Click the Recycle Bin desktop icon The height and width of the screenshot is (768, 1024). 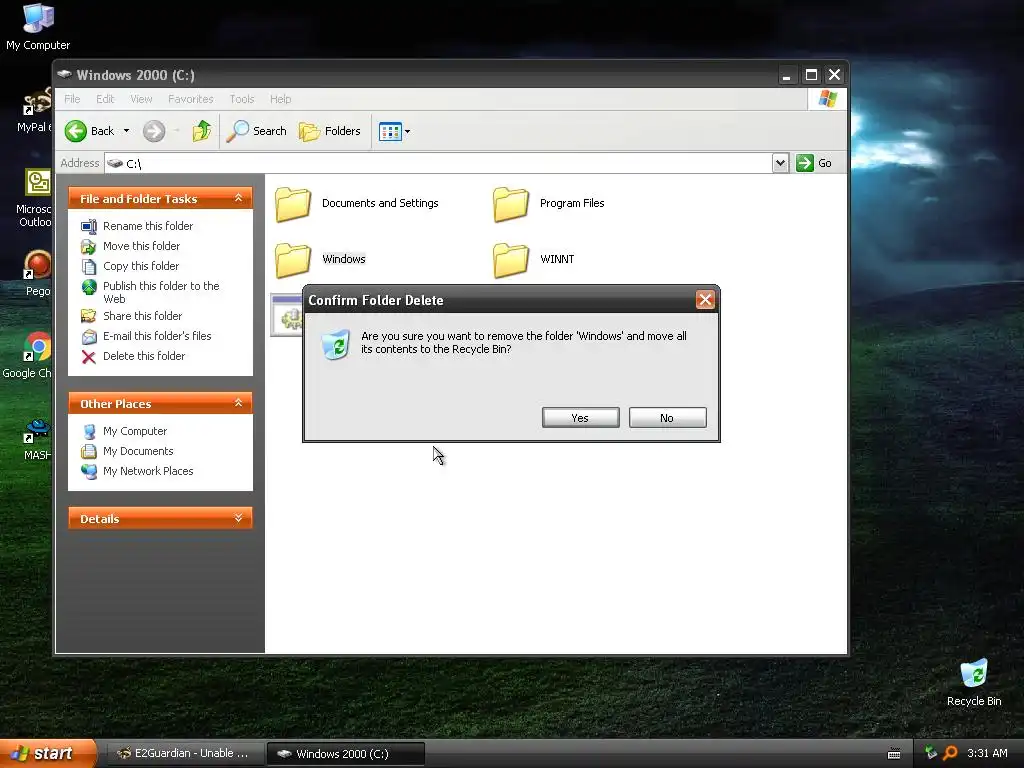coord(974,673)
